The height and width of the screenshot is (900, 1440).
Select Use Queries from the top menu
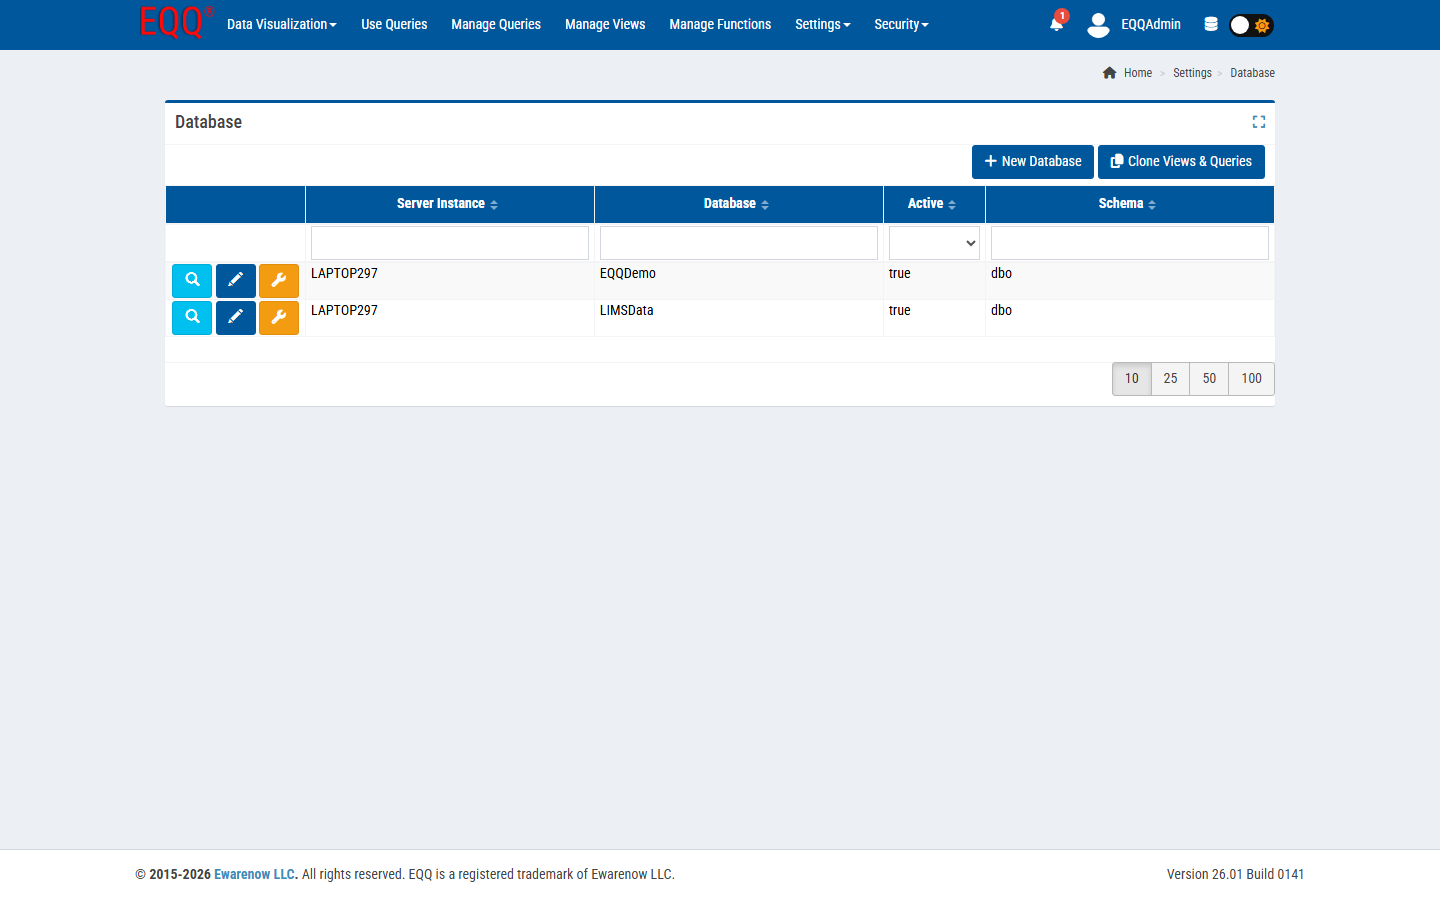tap(394, 24)
